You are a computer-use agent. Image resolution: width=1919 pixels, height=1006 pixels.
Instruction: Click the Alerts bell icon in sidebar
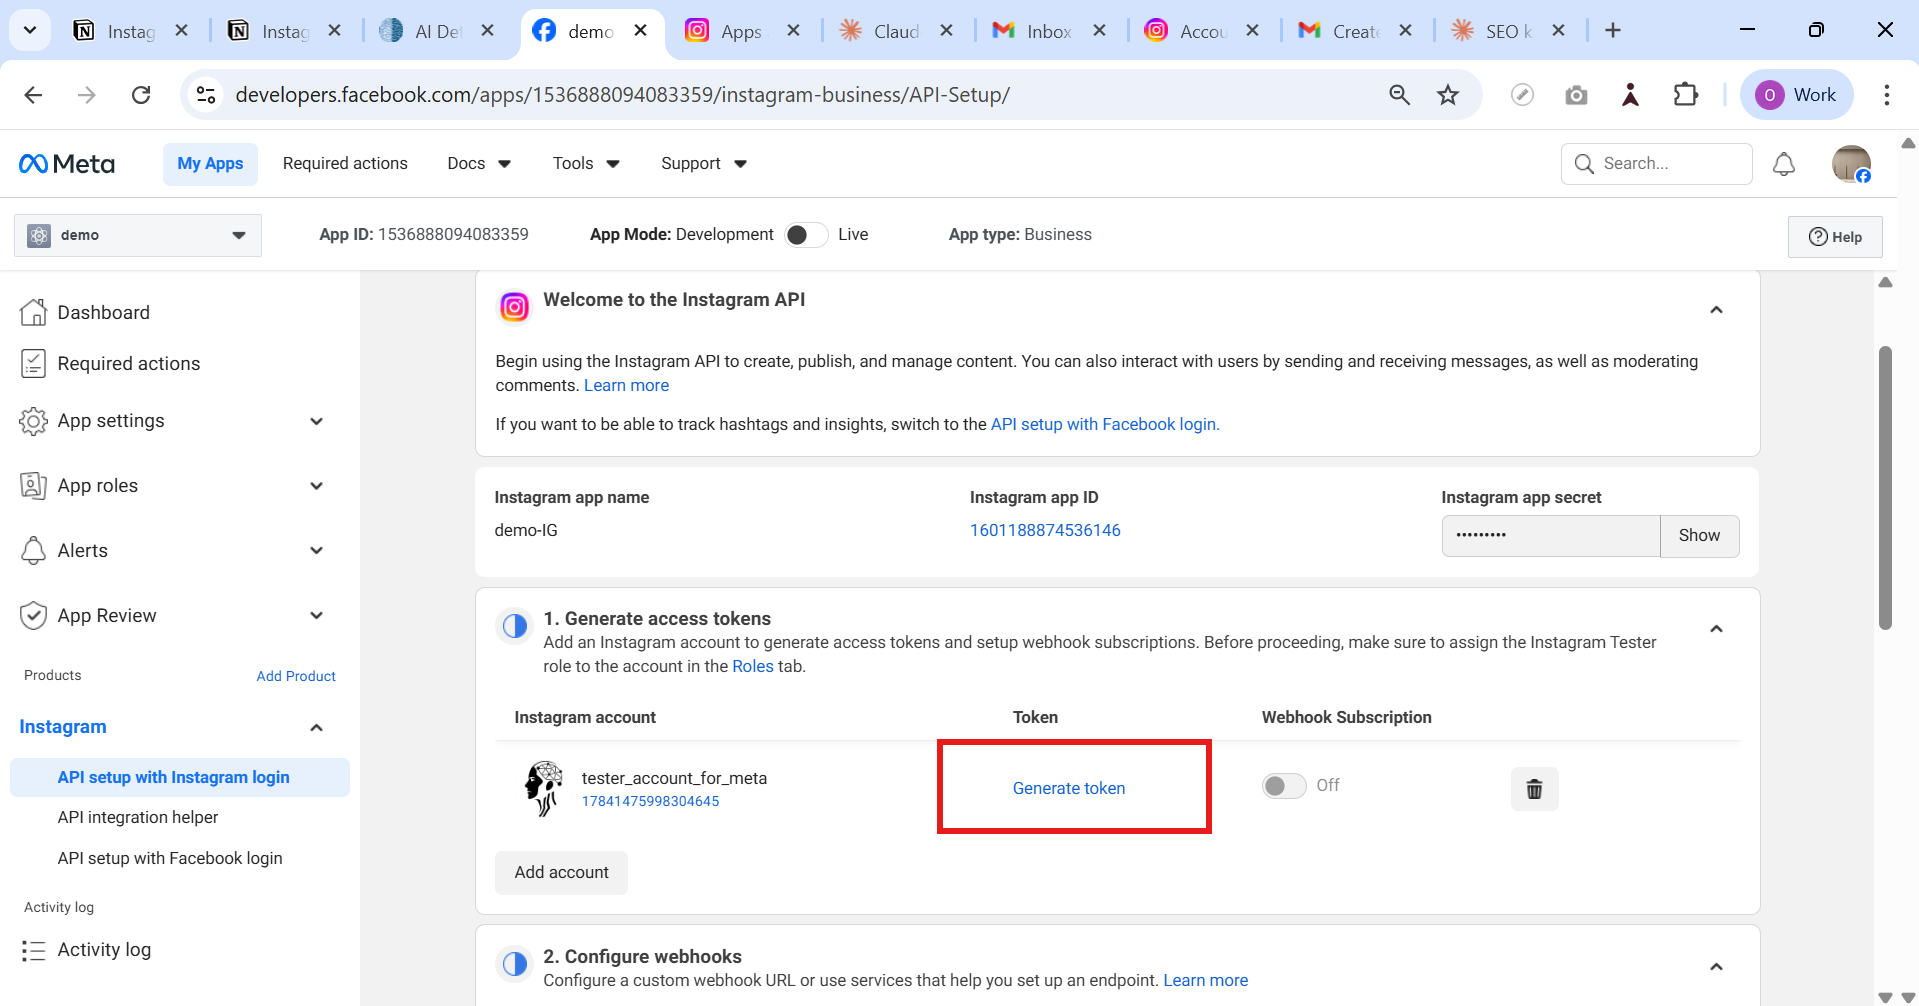coord(33,551)
